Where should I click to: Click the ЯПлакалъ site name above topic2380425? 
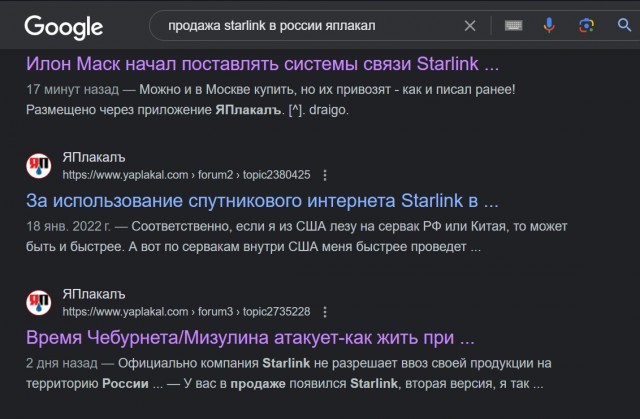tap(94, 157)
